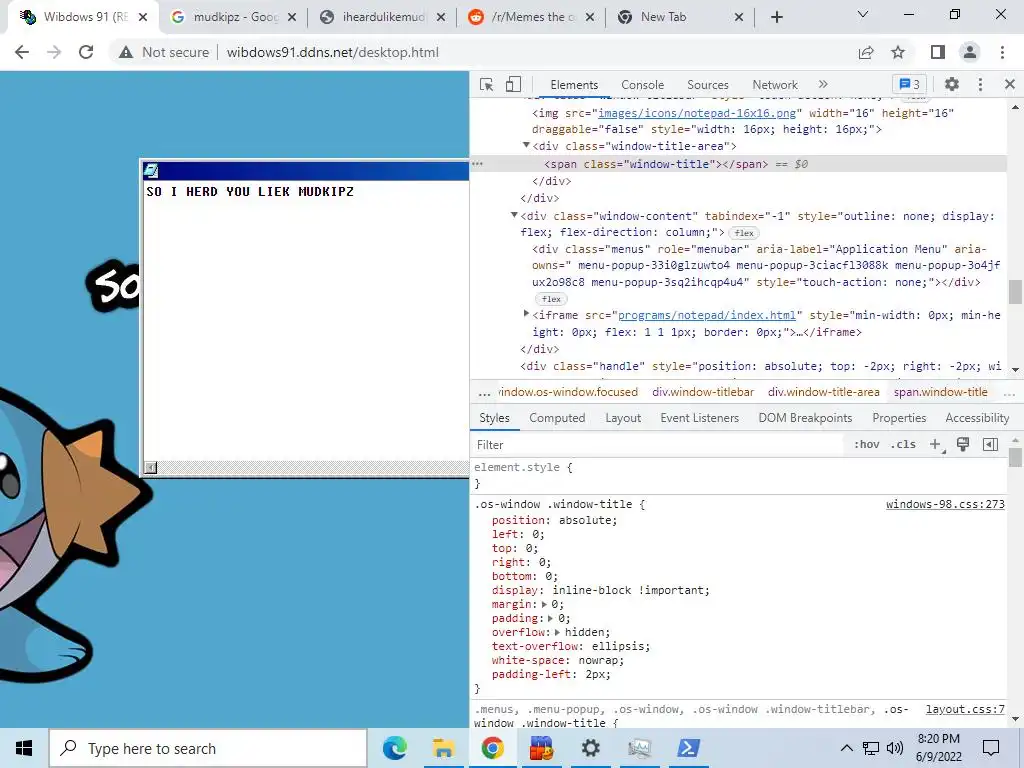
Task: Switch to Network tab
Action: tap(775, 85)
